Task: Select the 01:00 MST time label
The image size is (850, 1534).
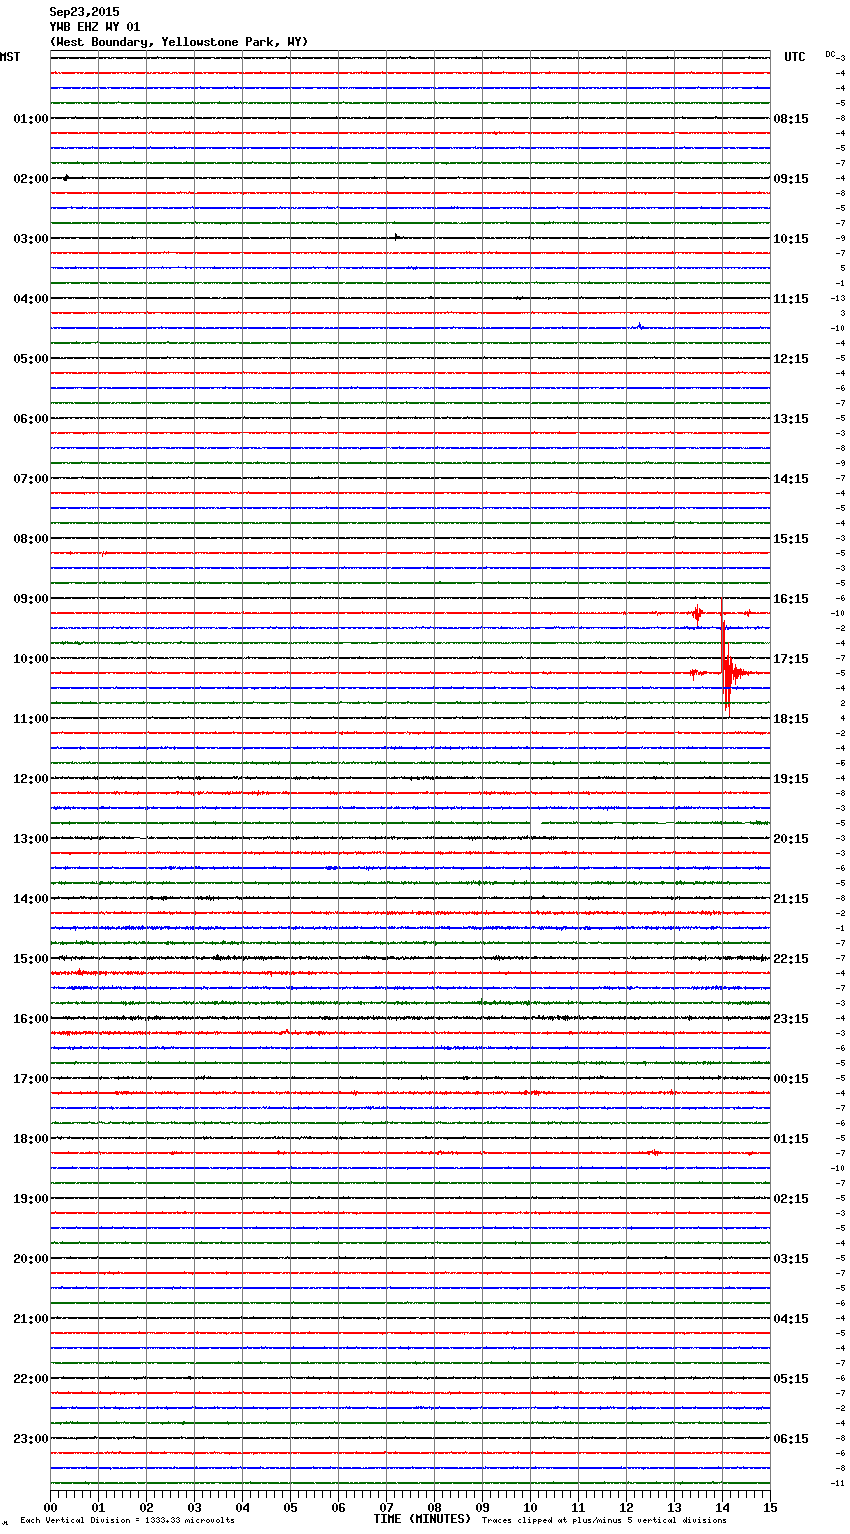Action: [x=31, y=119]
